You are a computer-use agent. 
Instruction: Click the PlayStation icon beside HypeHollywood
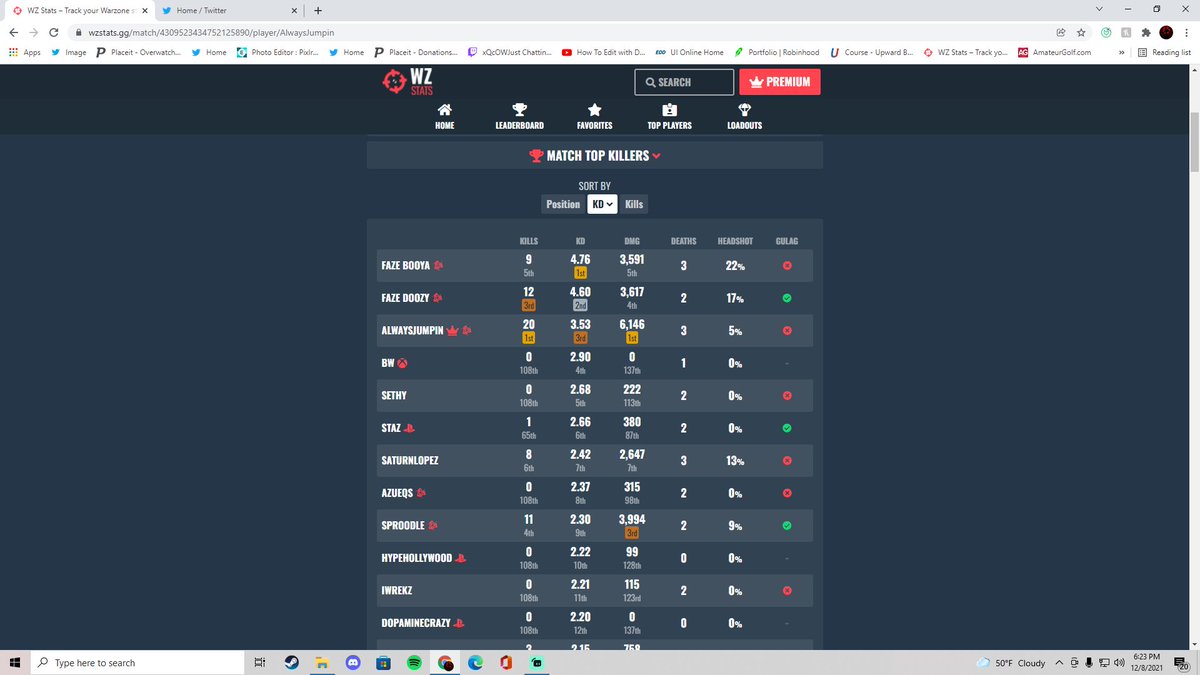coord(461,558)
